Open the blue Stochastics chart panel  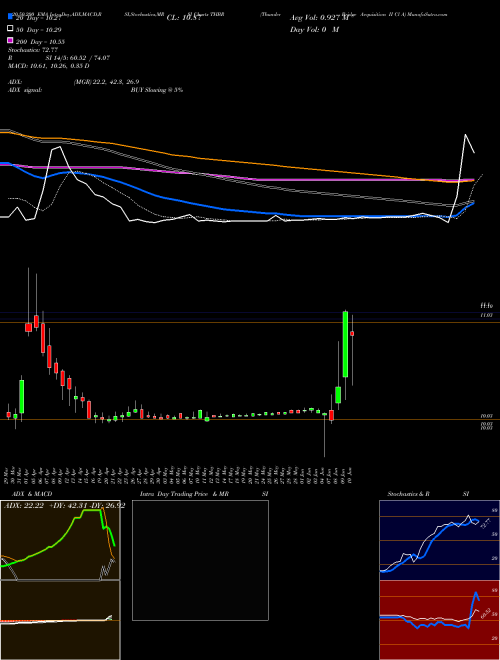[439, 540]
